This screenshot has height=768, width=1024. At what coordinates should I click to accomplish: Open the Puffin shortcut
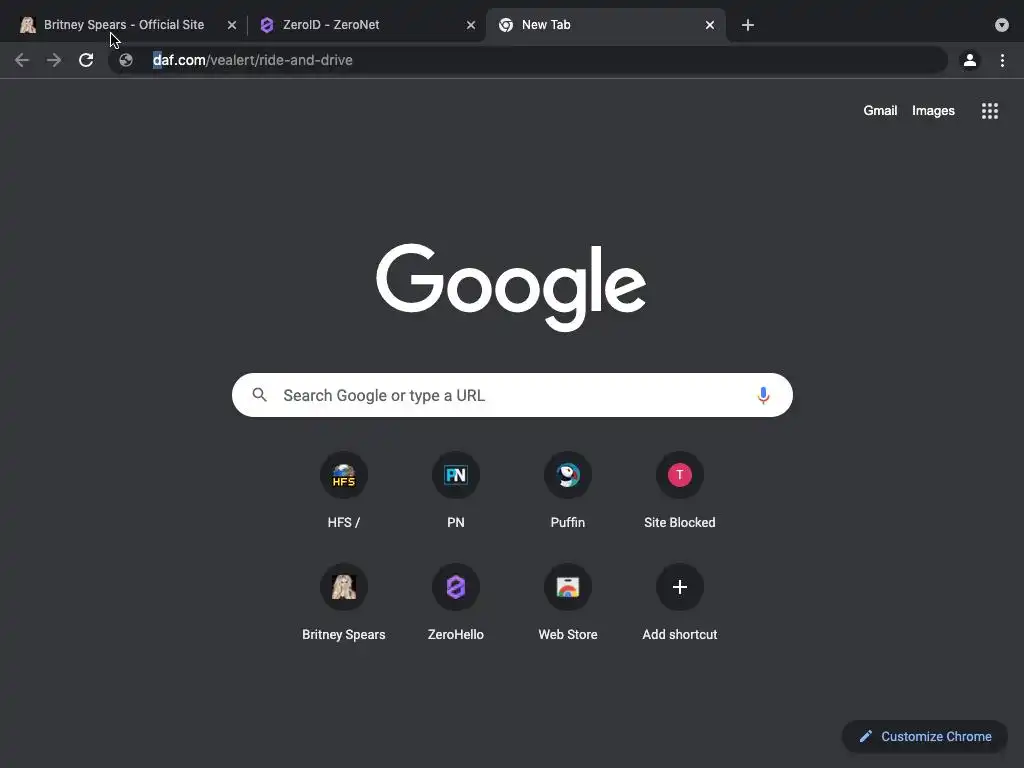[568, 490]
